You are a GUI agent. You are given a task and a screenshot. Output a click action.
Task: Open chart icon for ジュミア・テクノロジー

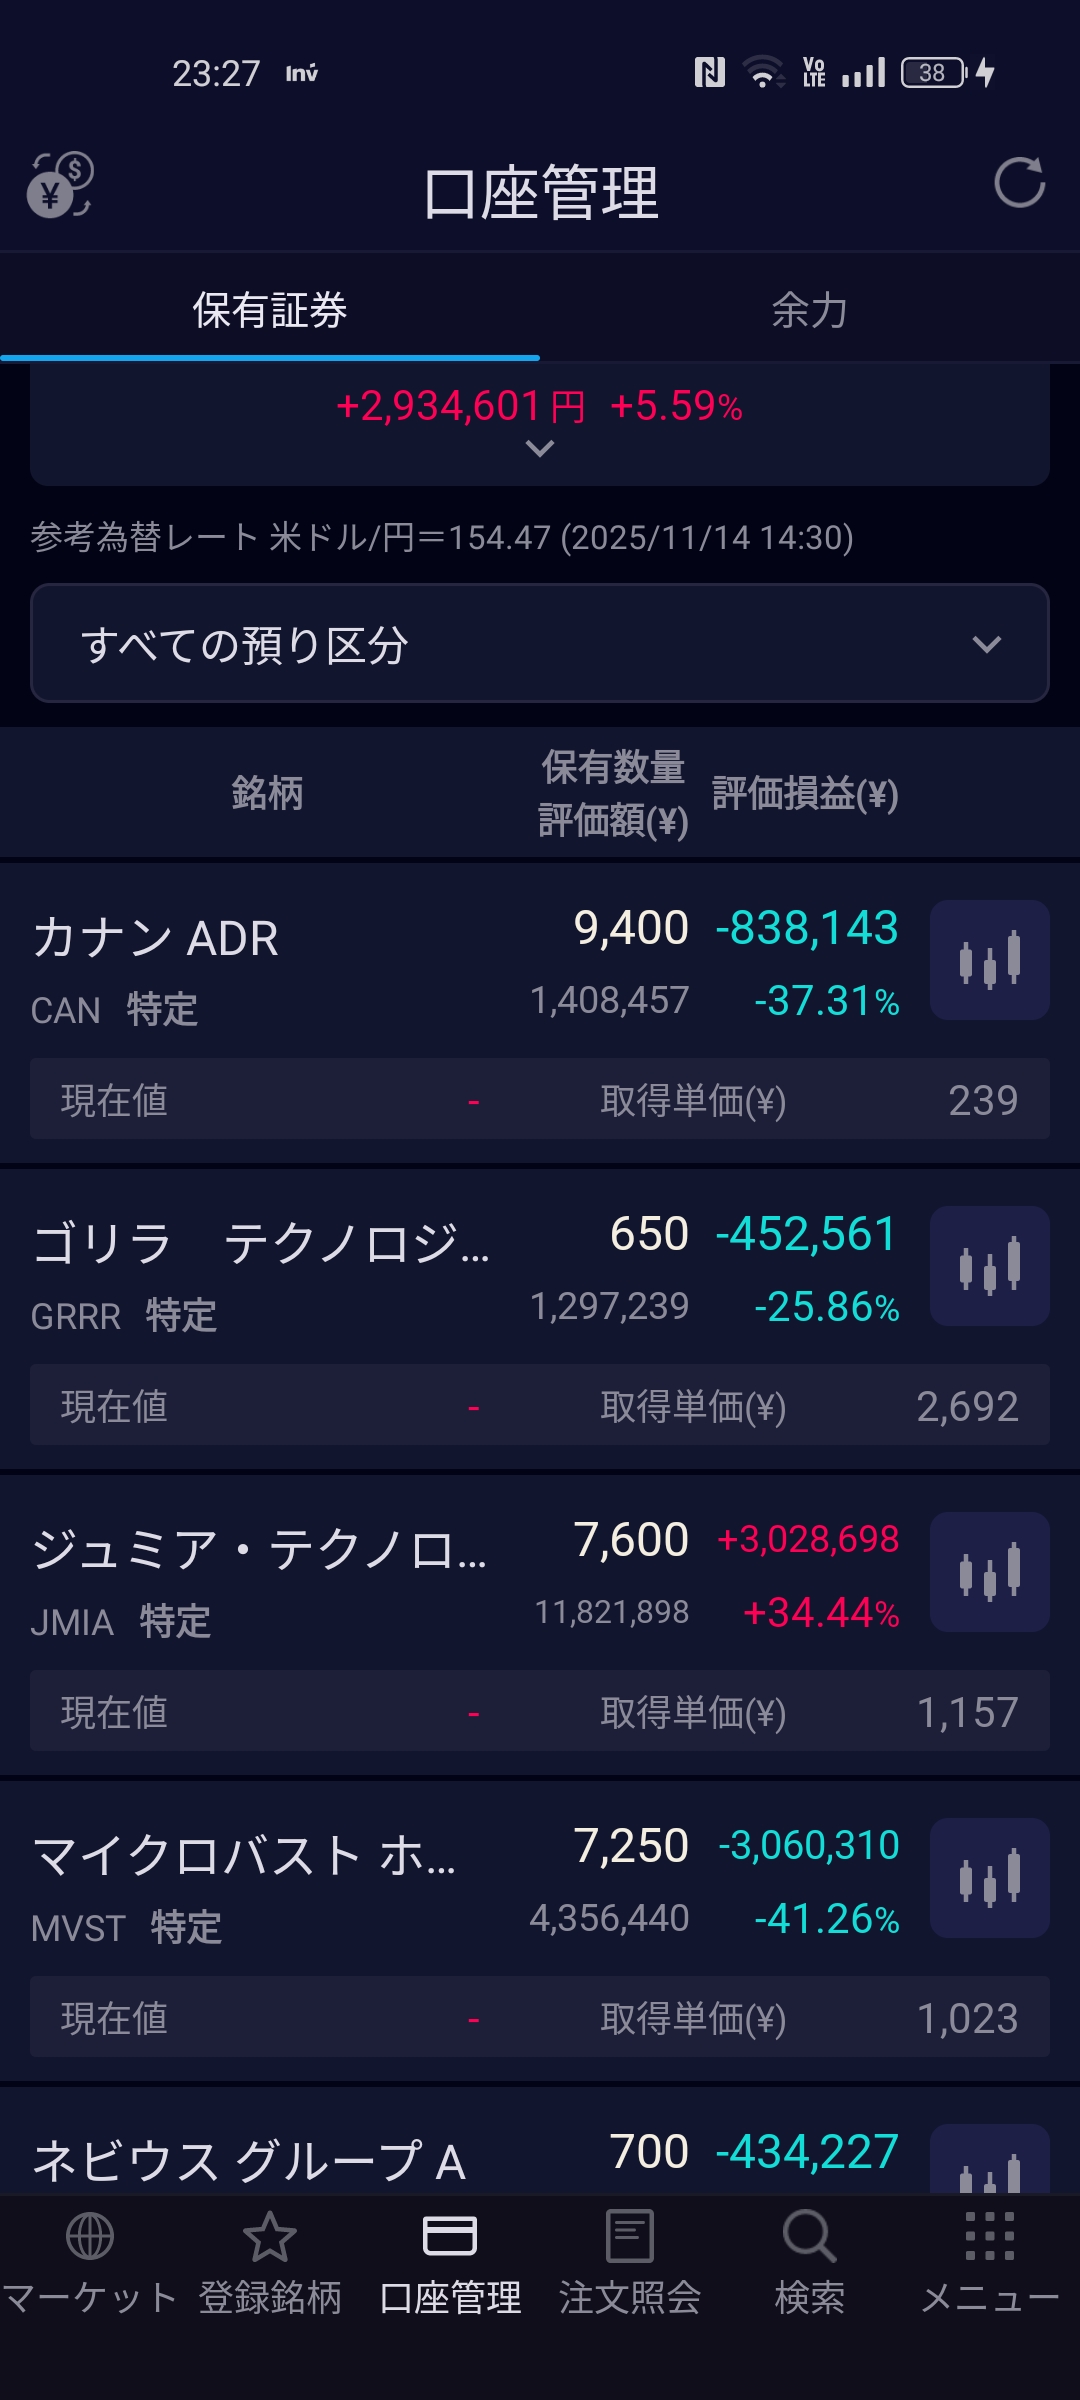tap(989, 1572)
